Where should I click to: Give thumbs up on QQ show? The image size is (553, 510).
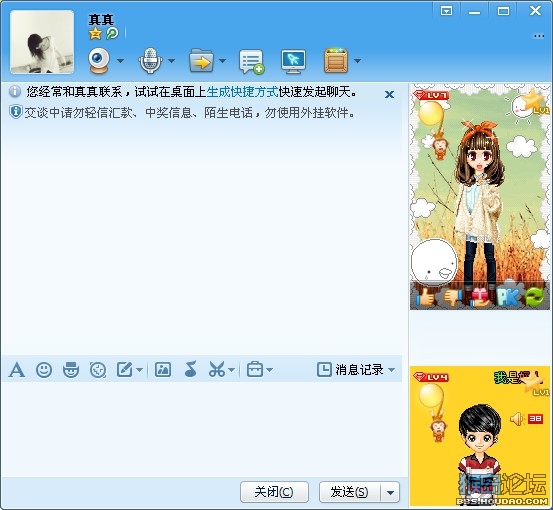tap(425, 297)
